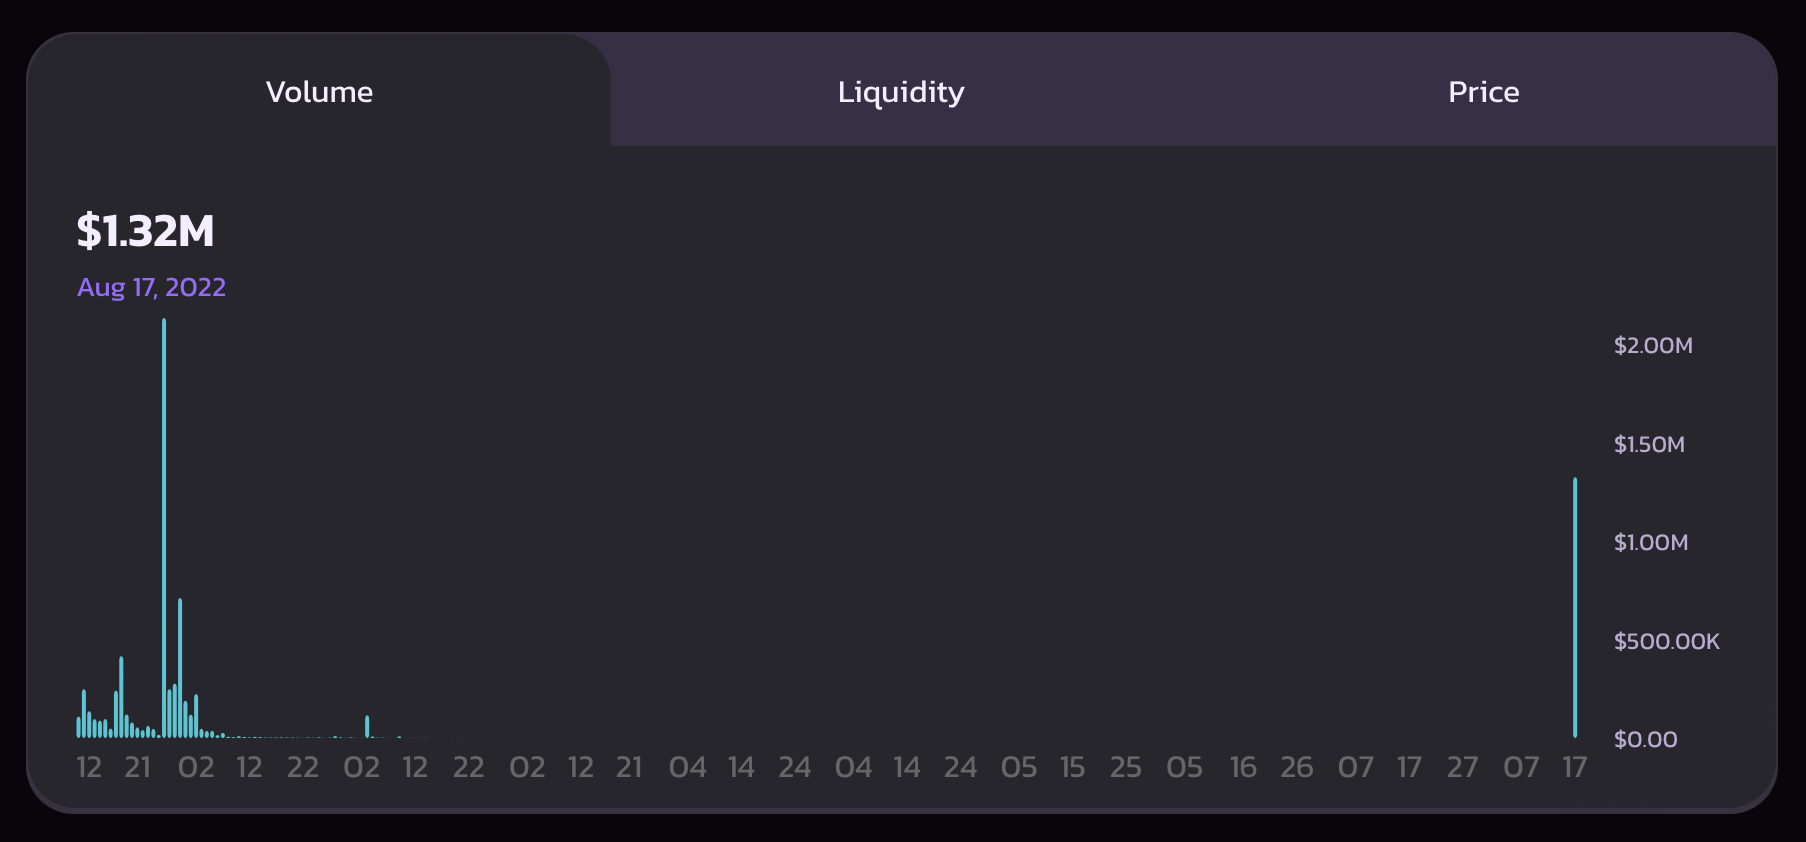
Task: Click the last 17 x-axis label
Action: coord(1575,768)
